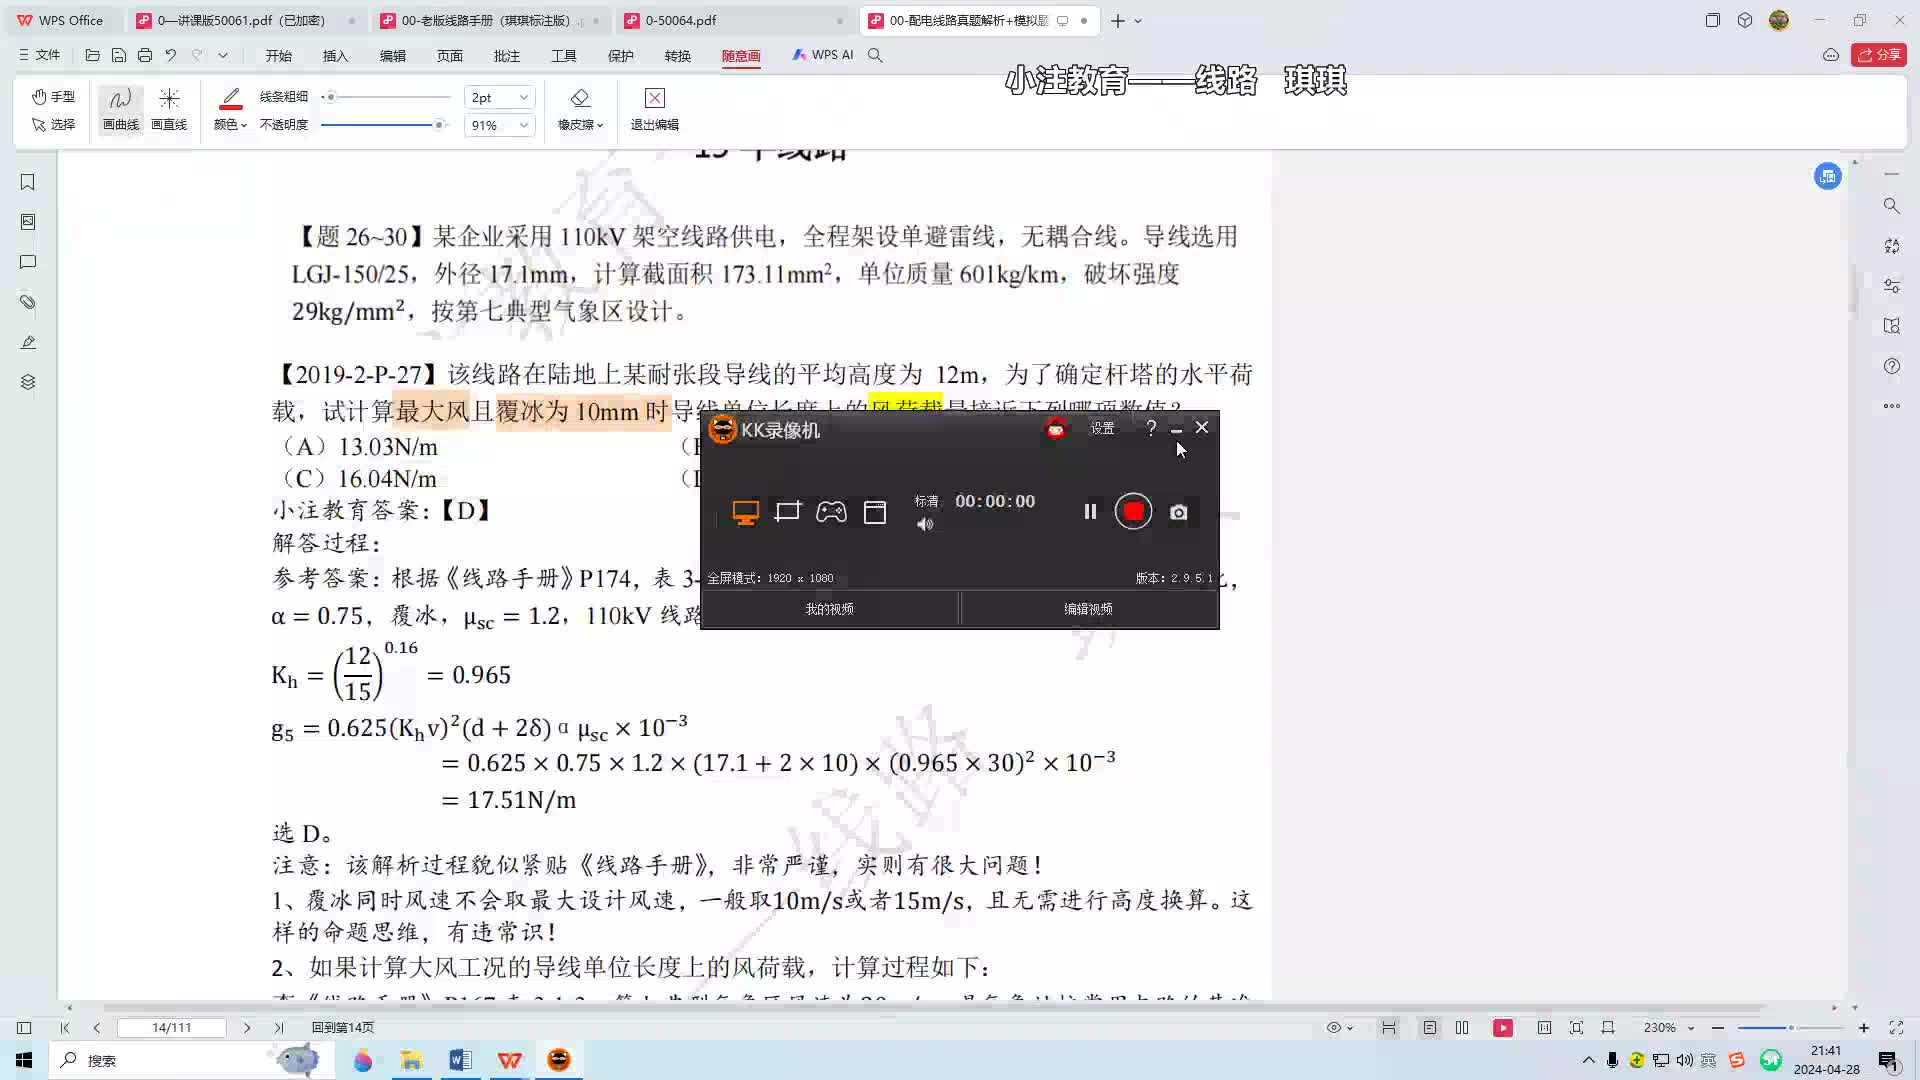This screenshot has height=1080, width=1920.
Task: Adjust the opacity slider handle
Action: click(438, 125)
